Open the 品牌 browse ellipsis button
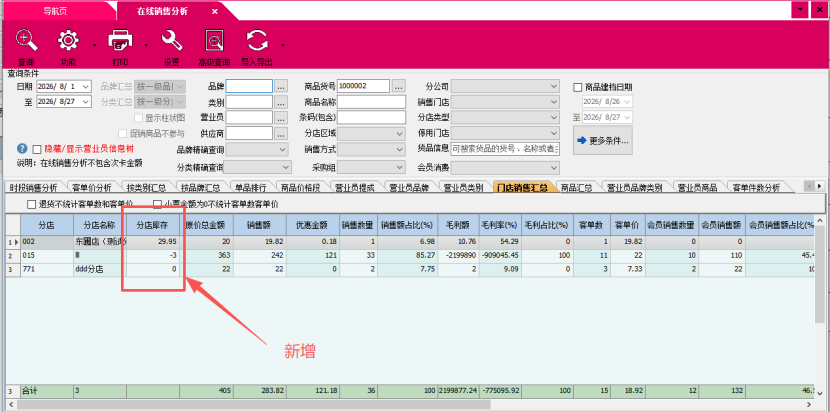 [x=281, y=86]
